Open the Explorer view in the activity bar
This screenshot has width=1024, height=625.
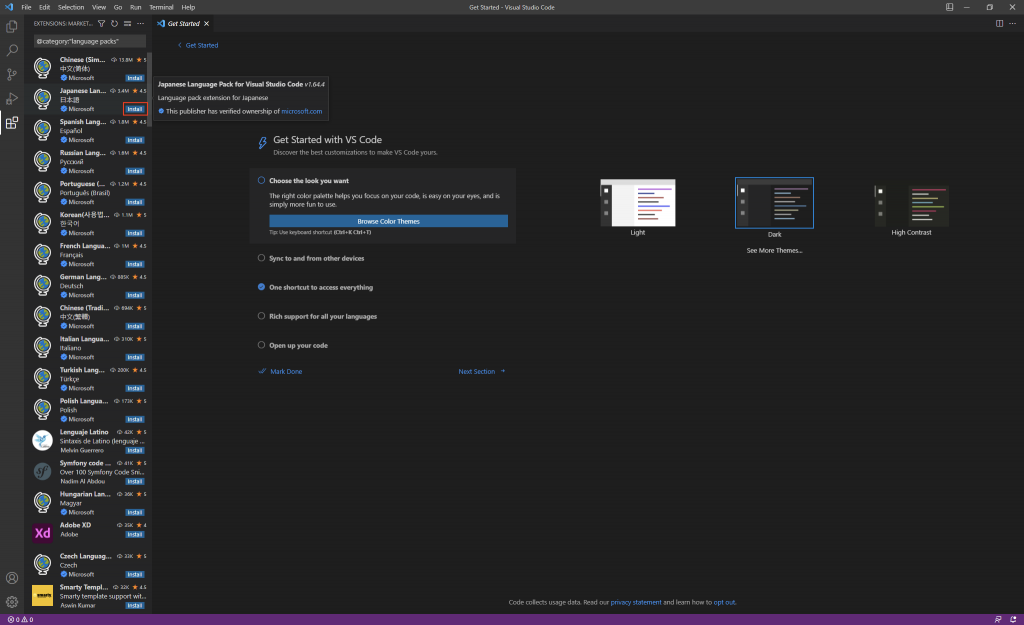(x=12, y=26)
